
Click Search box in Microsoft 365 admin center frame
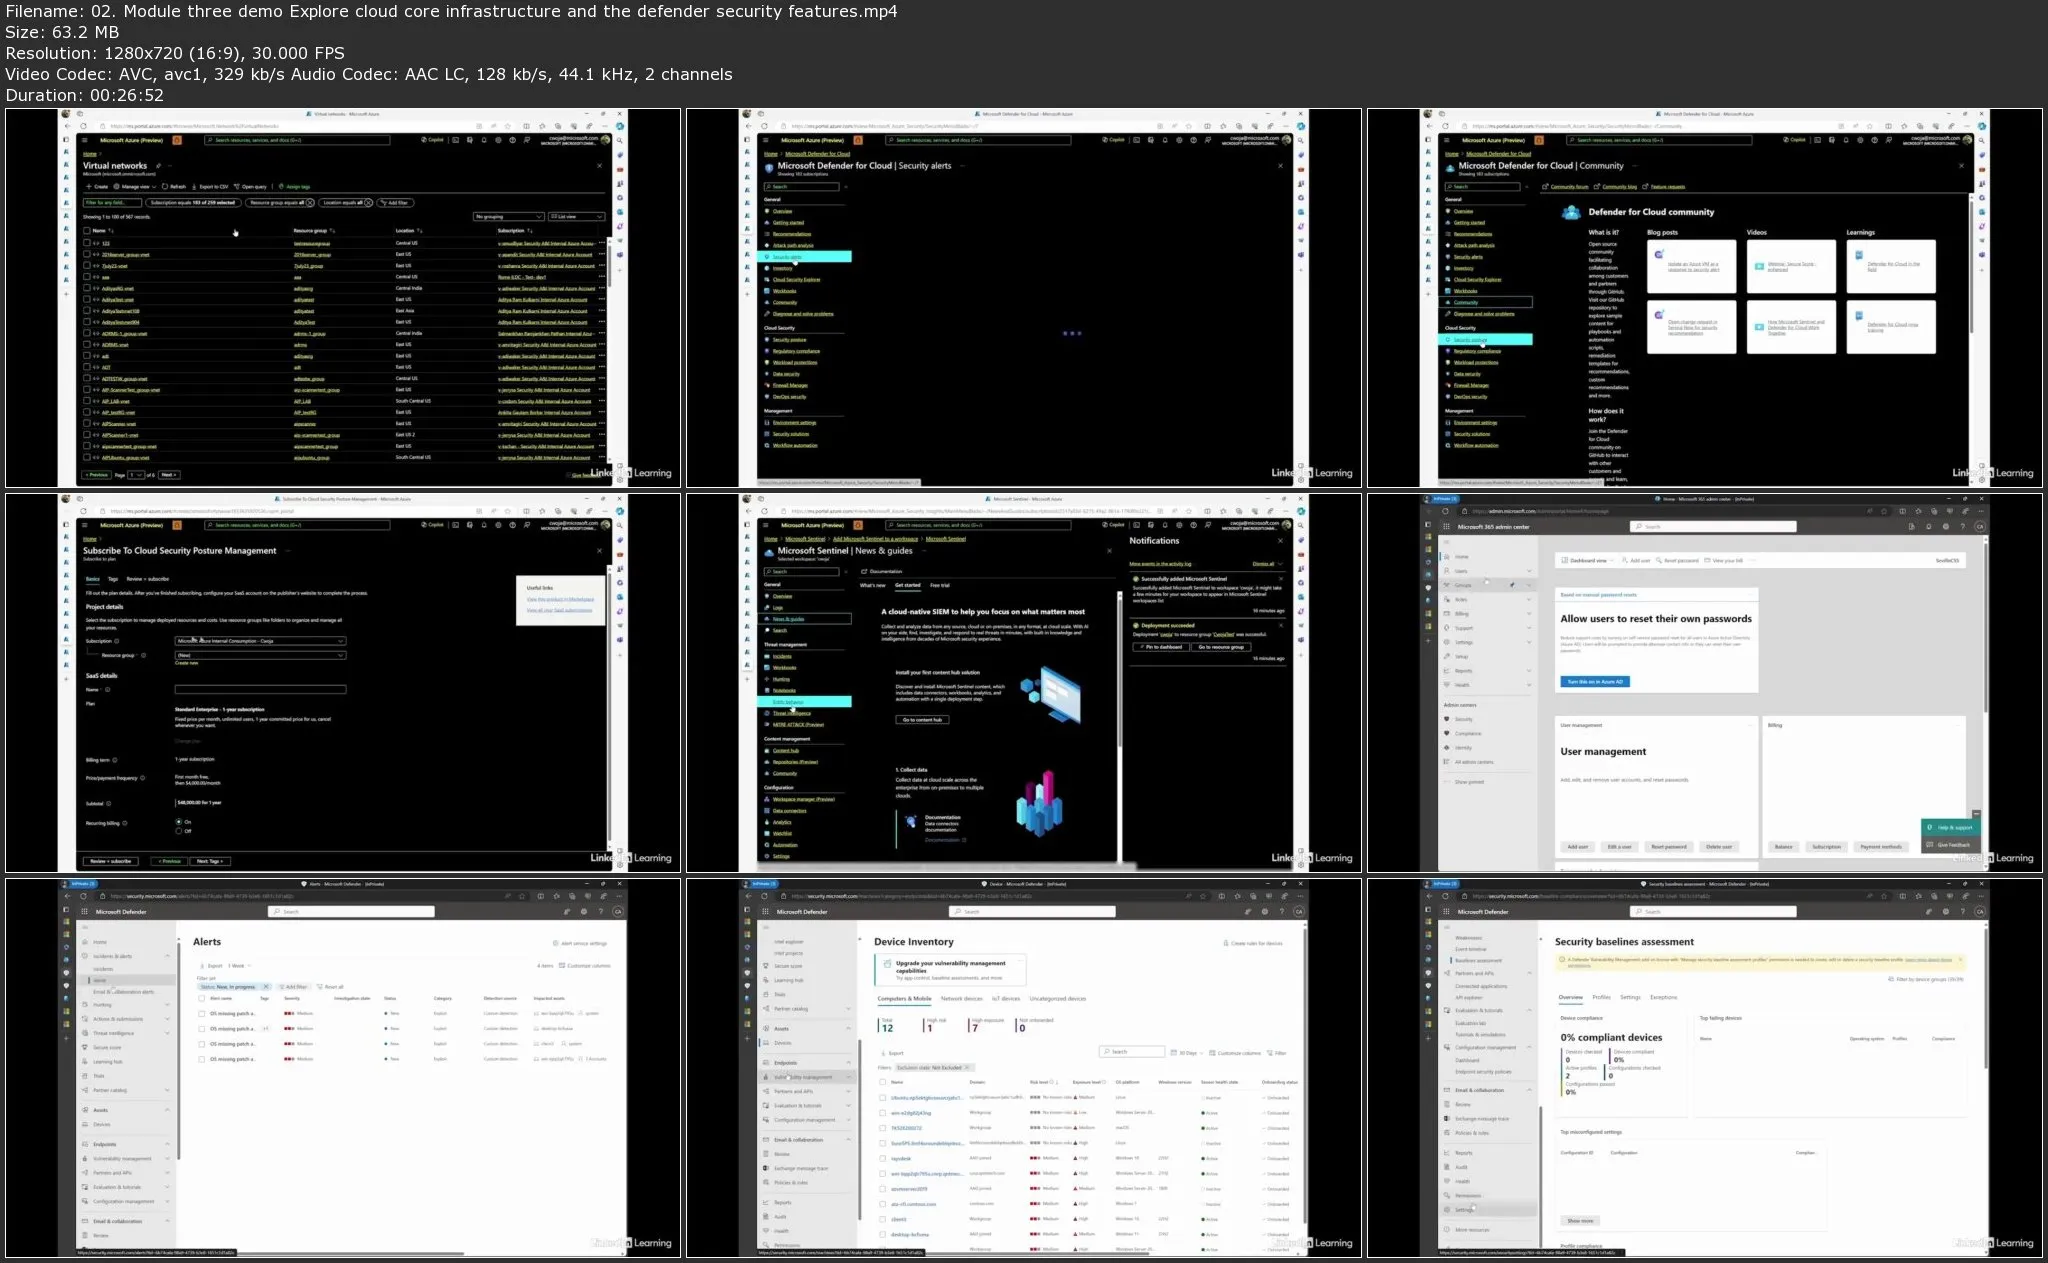click(x=1713, y=526)
